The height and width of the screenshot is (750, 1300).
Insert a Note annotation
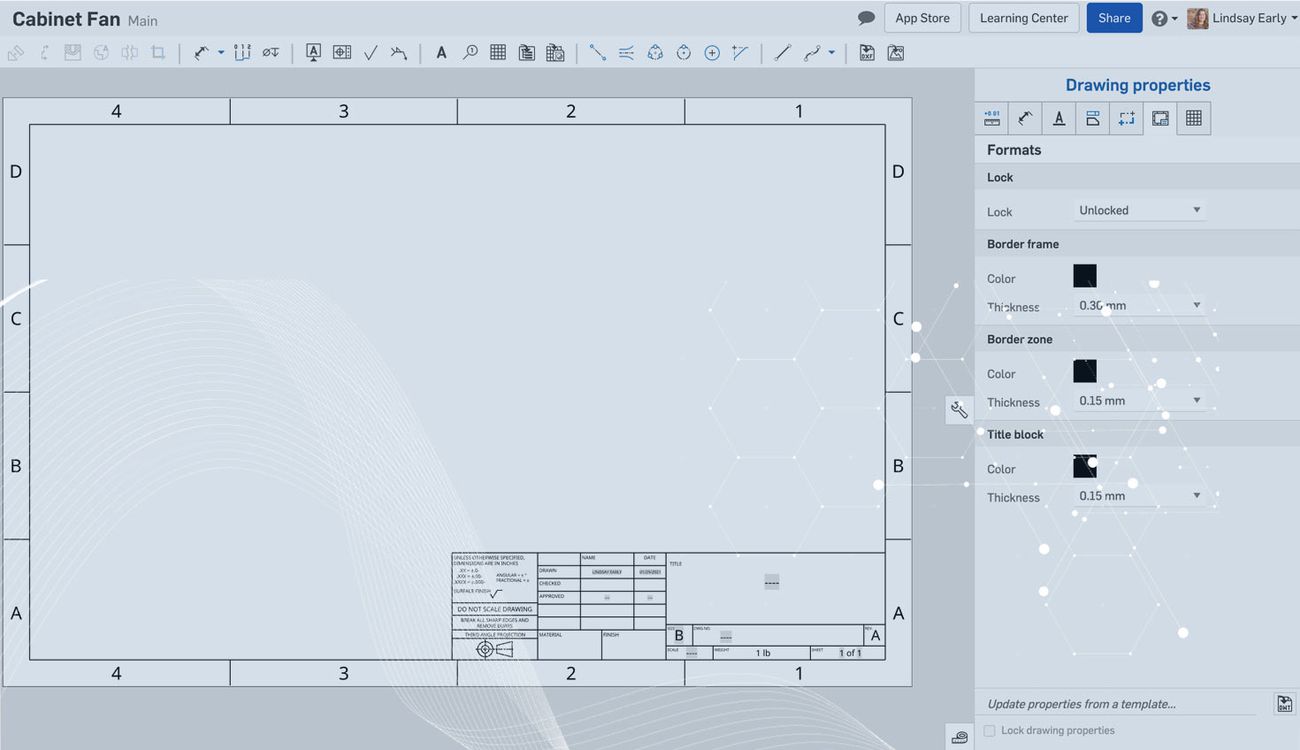tap(313, 52)
